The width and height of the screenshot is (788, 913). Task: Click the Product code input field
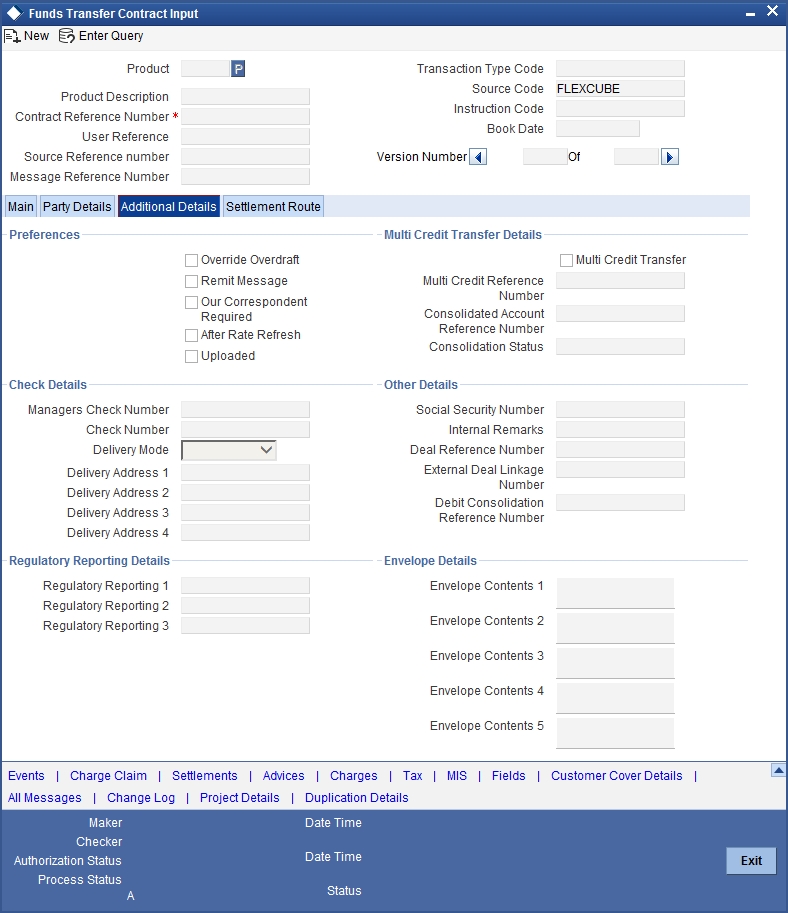(205, 69)
